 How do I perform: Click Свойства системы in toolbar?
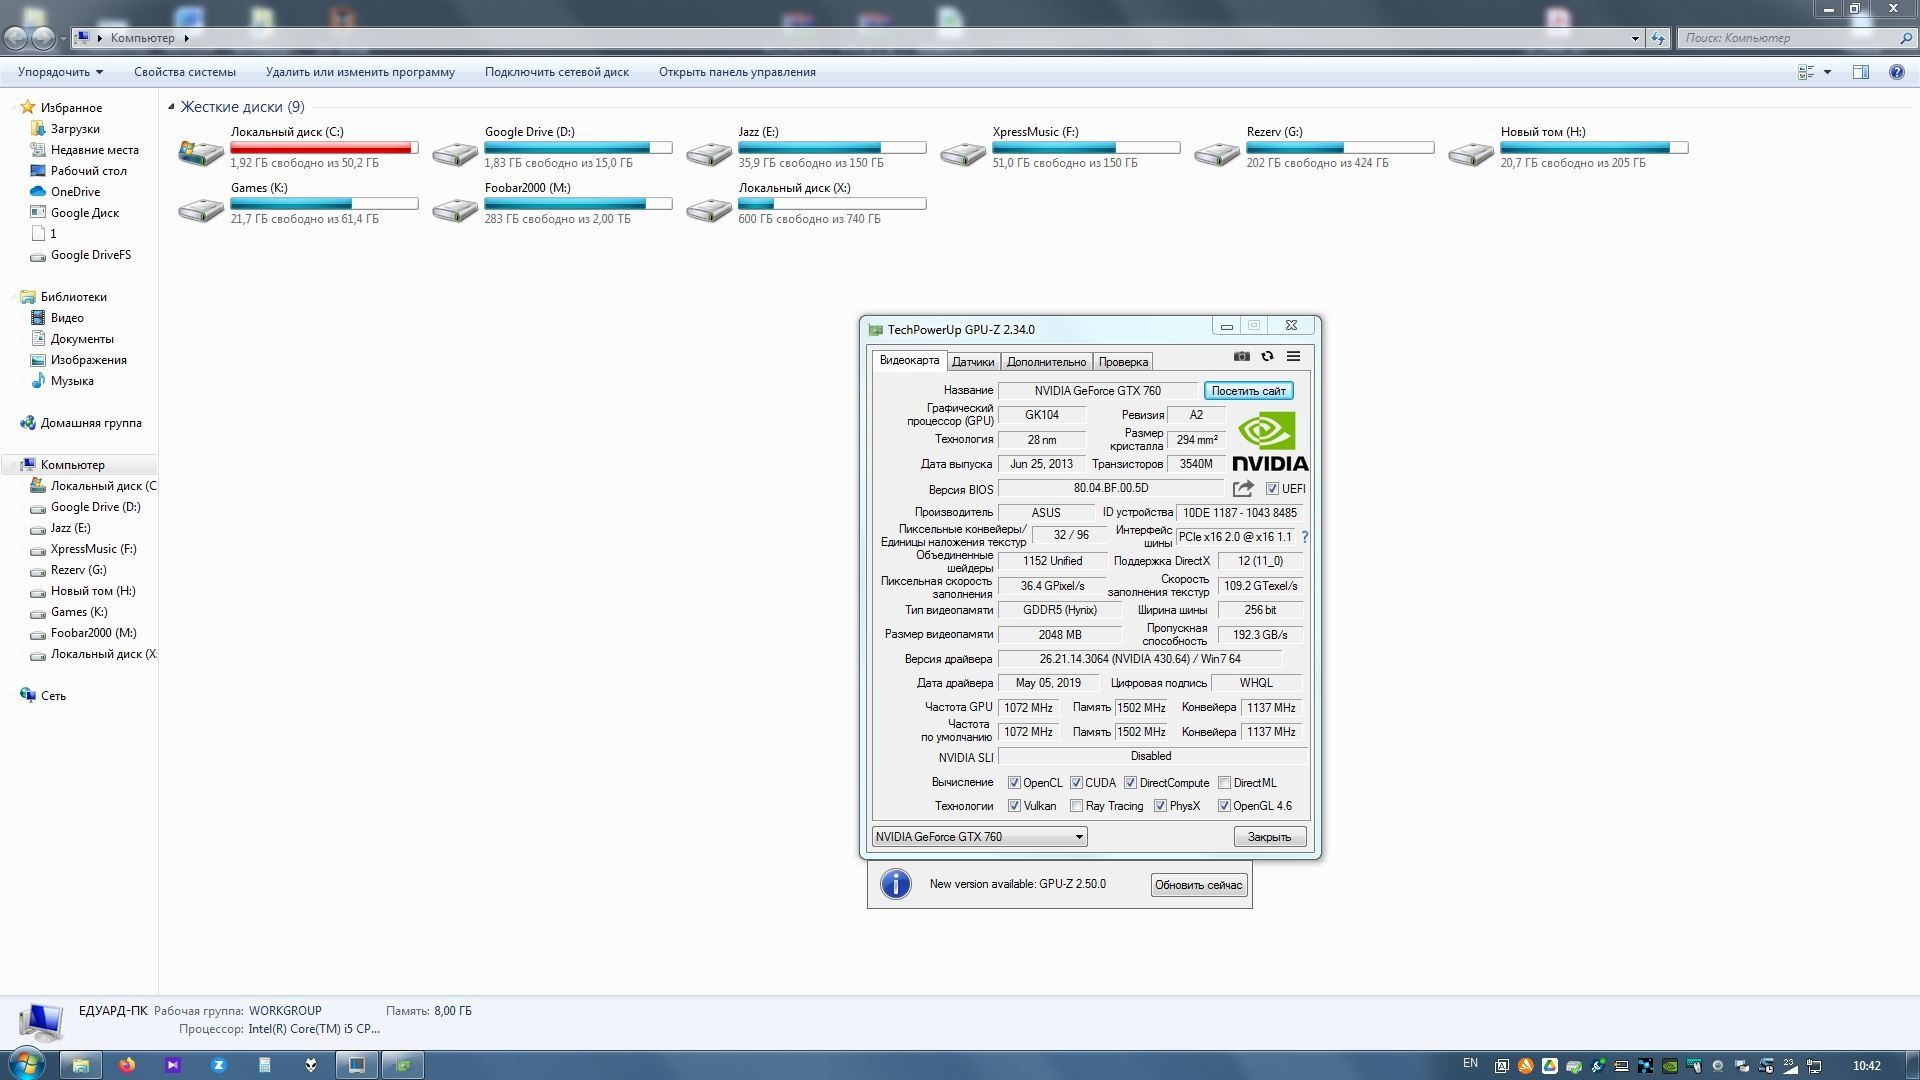[185, 72]
